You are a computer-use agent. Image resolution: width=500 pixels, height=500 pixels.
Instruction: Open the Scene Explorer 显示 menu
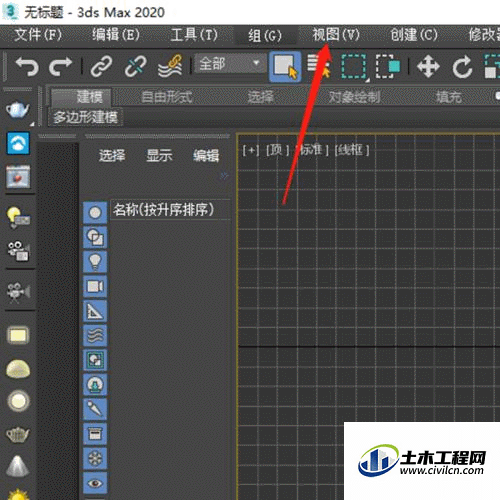(159, 156)
